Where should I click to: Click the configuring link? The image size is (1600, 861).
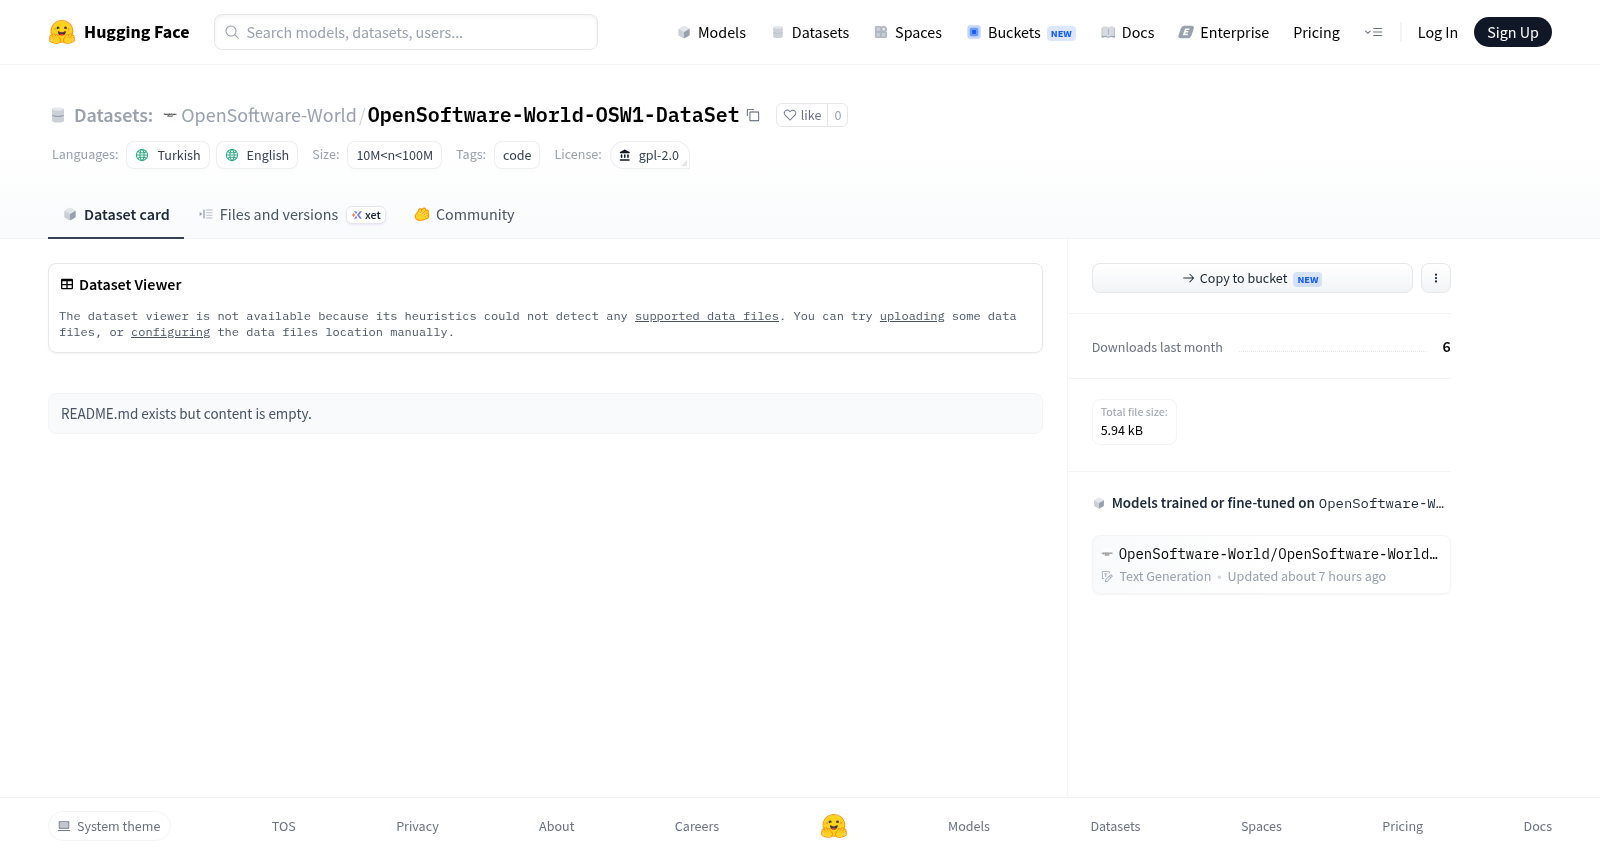coord(170,332)
